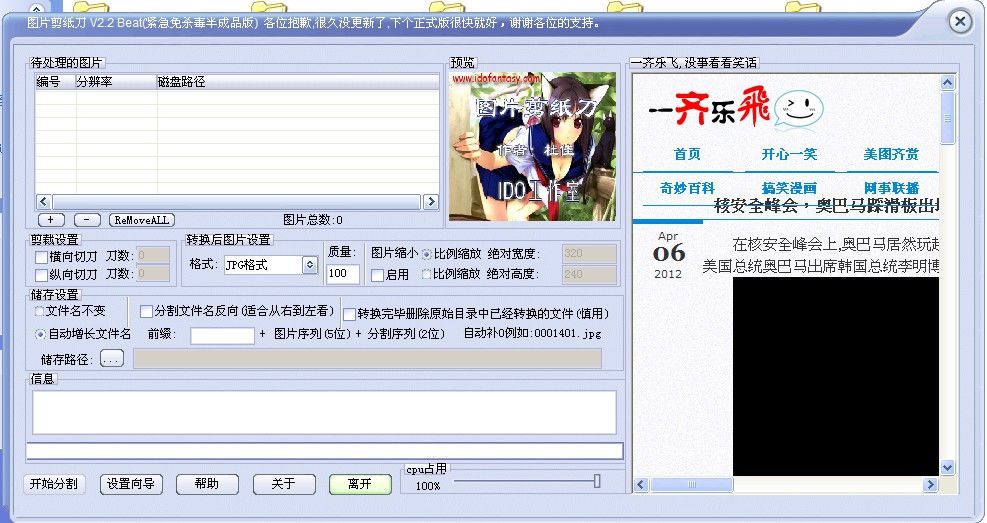Click the preview image thumbnail
Screen dimensions: 987x523
533,146
